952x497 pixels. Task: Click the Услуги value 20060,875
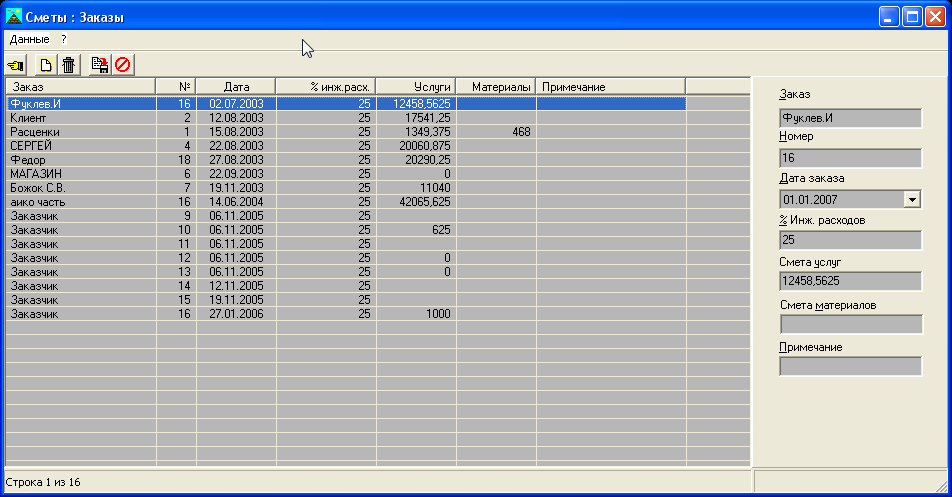(x=416, y=146)
